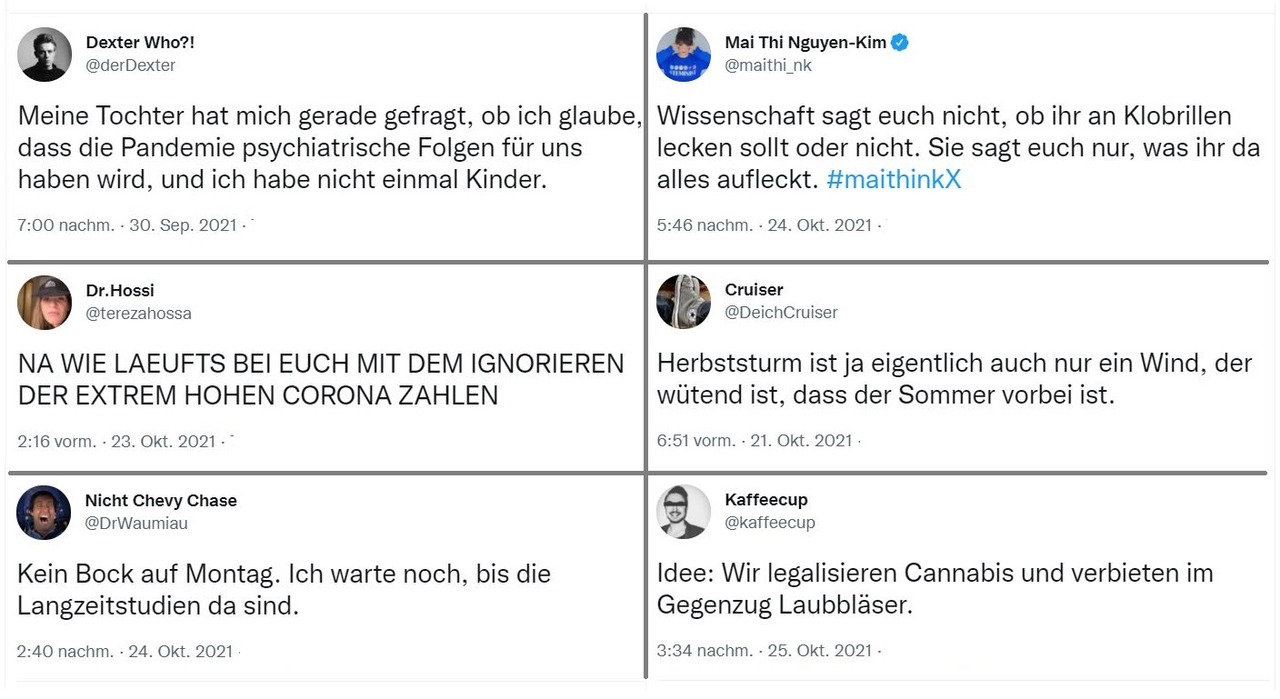Open the @maithi_nk handle
The image size is (1280, 699).
click(769, 65)
